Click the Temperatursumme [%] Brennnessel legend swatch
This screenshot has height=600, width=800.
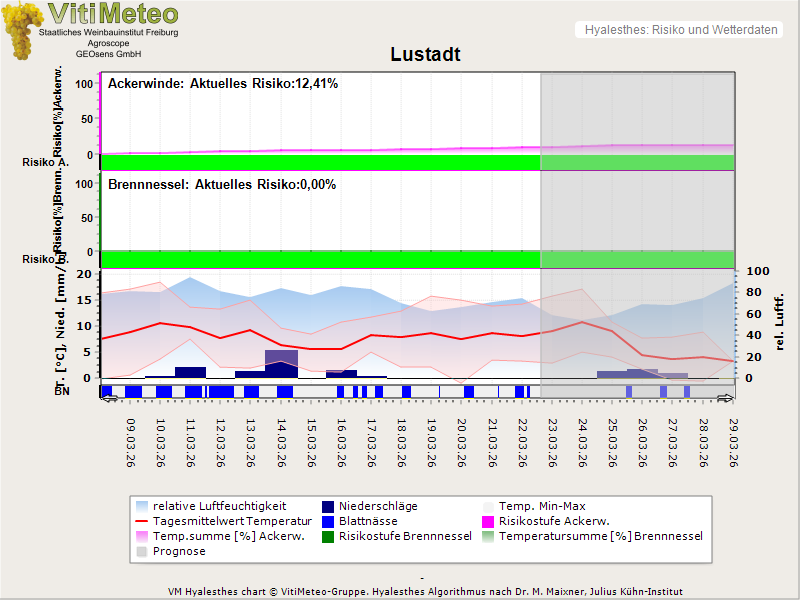(x=489, y=537)
